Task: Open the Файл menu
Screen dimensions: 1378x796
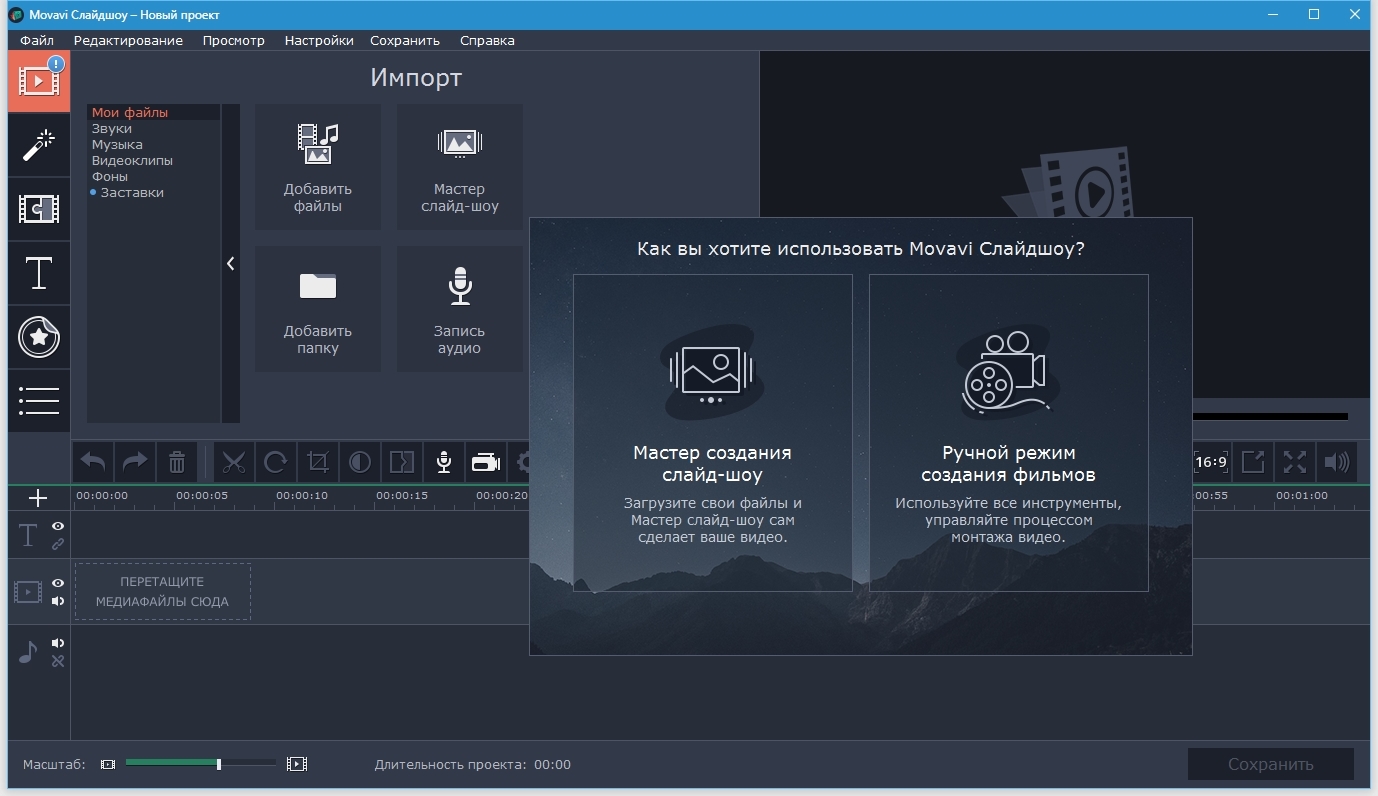Action: point(37,41)
